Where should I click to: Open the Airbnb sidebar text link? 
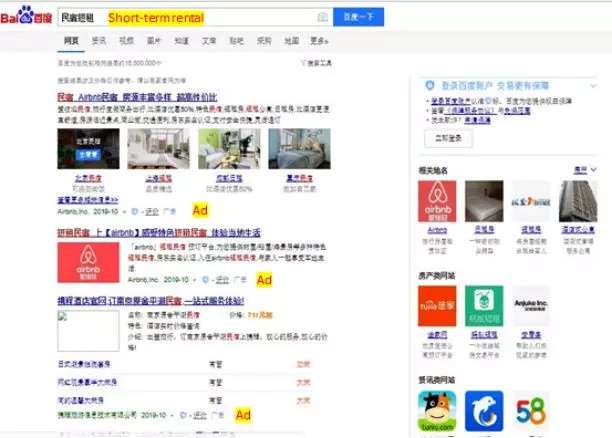(x=437, y=230)
